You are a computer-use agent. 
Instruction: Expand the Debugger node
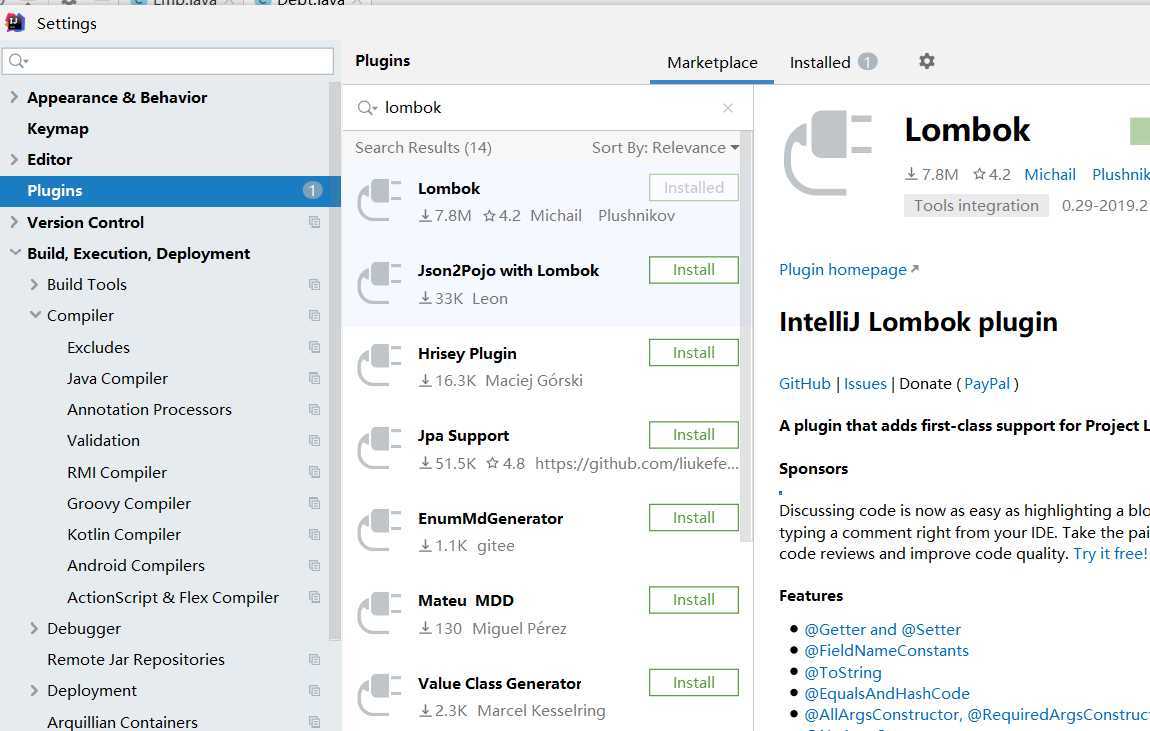34,628
